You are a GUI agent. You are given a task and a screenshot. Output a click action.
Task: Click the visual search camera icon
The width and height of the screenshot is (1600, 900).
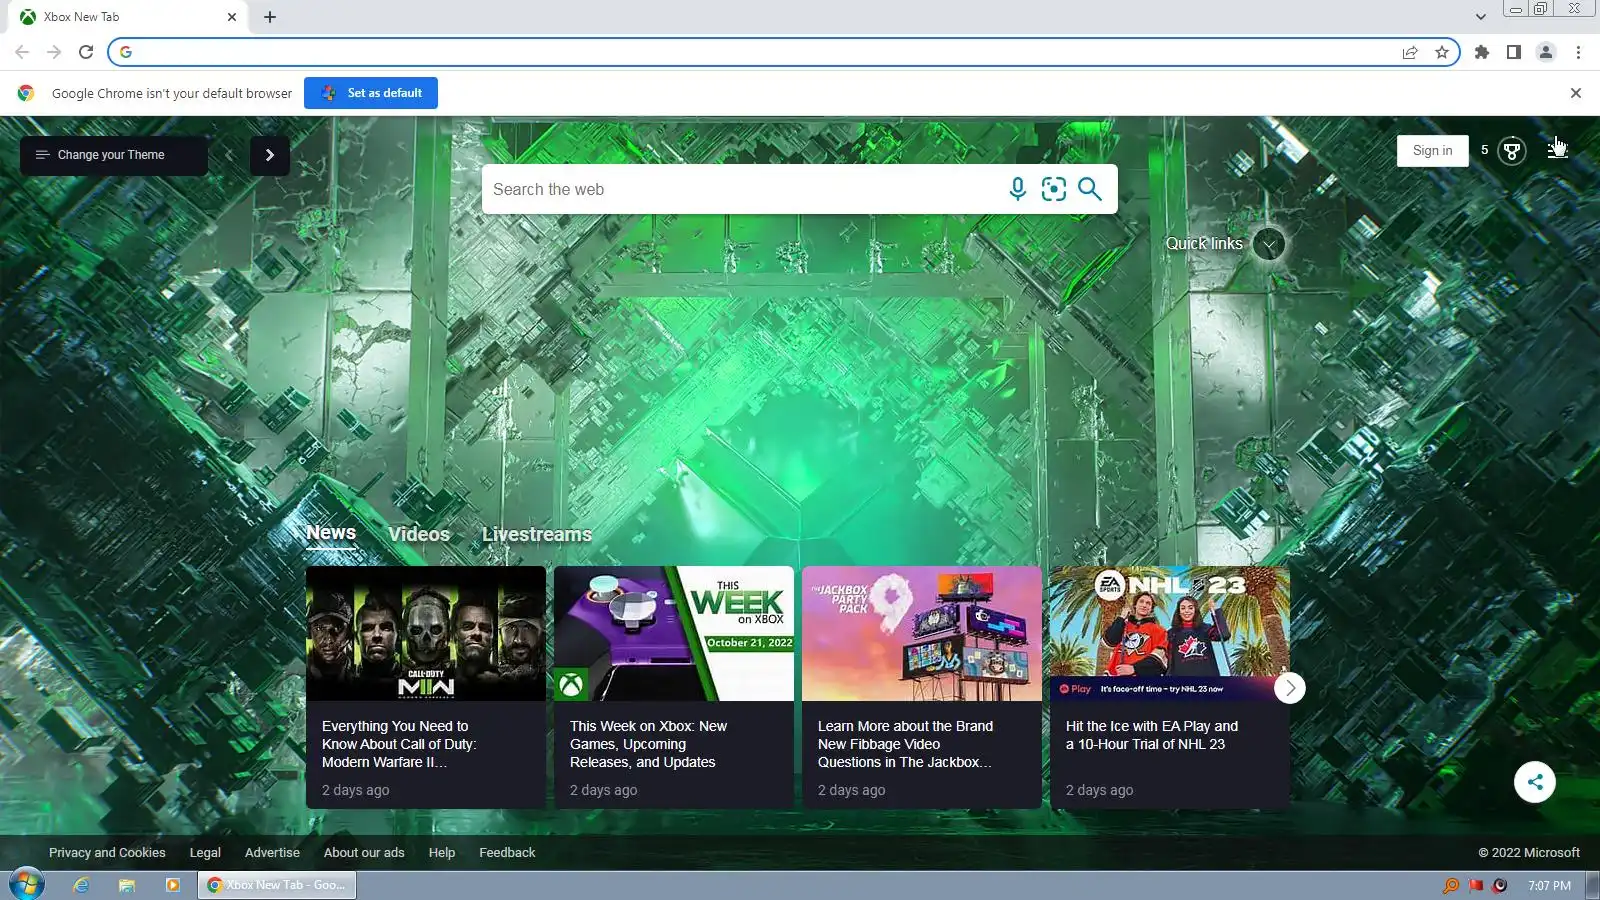[1054, 189]
